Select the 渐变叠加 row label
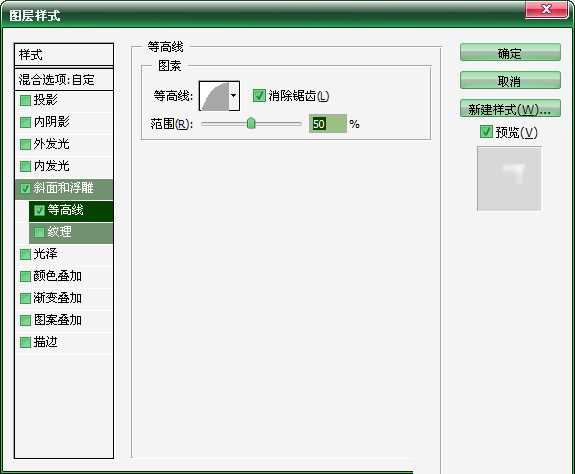This screenshot has height=474, width=575. tap(58, 298)
